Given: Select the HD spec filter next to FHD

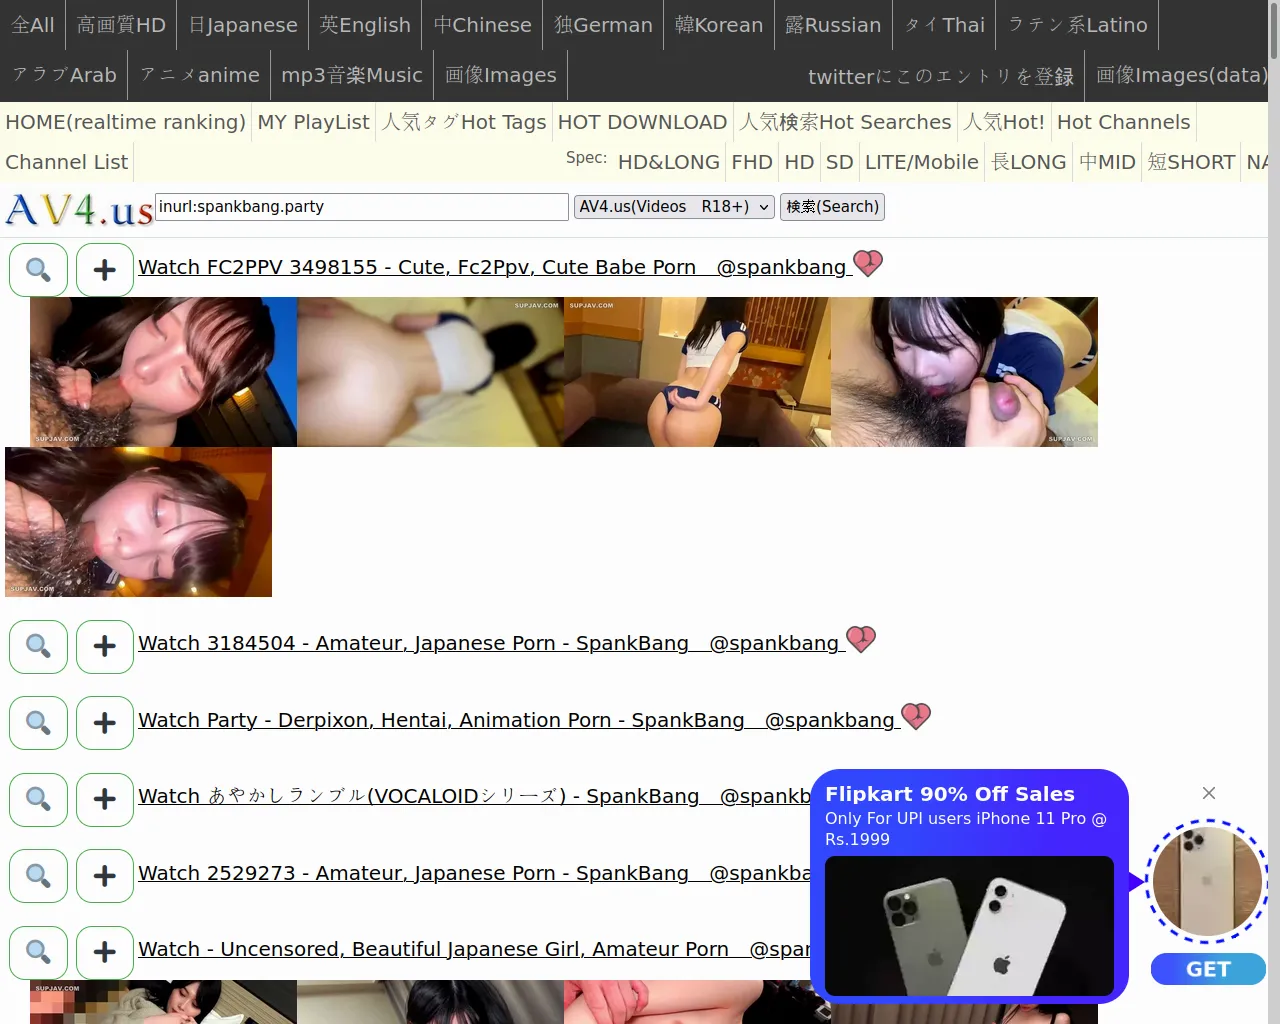Looking at the screenshot, I should [x=799, y=162].
